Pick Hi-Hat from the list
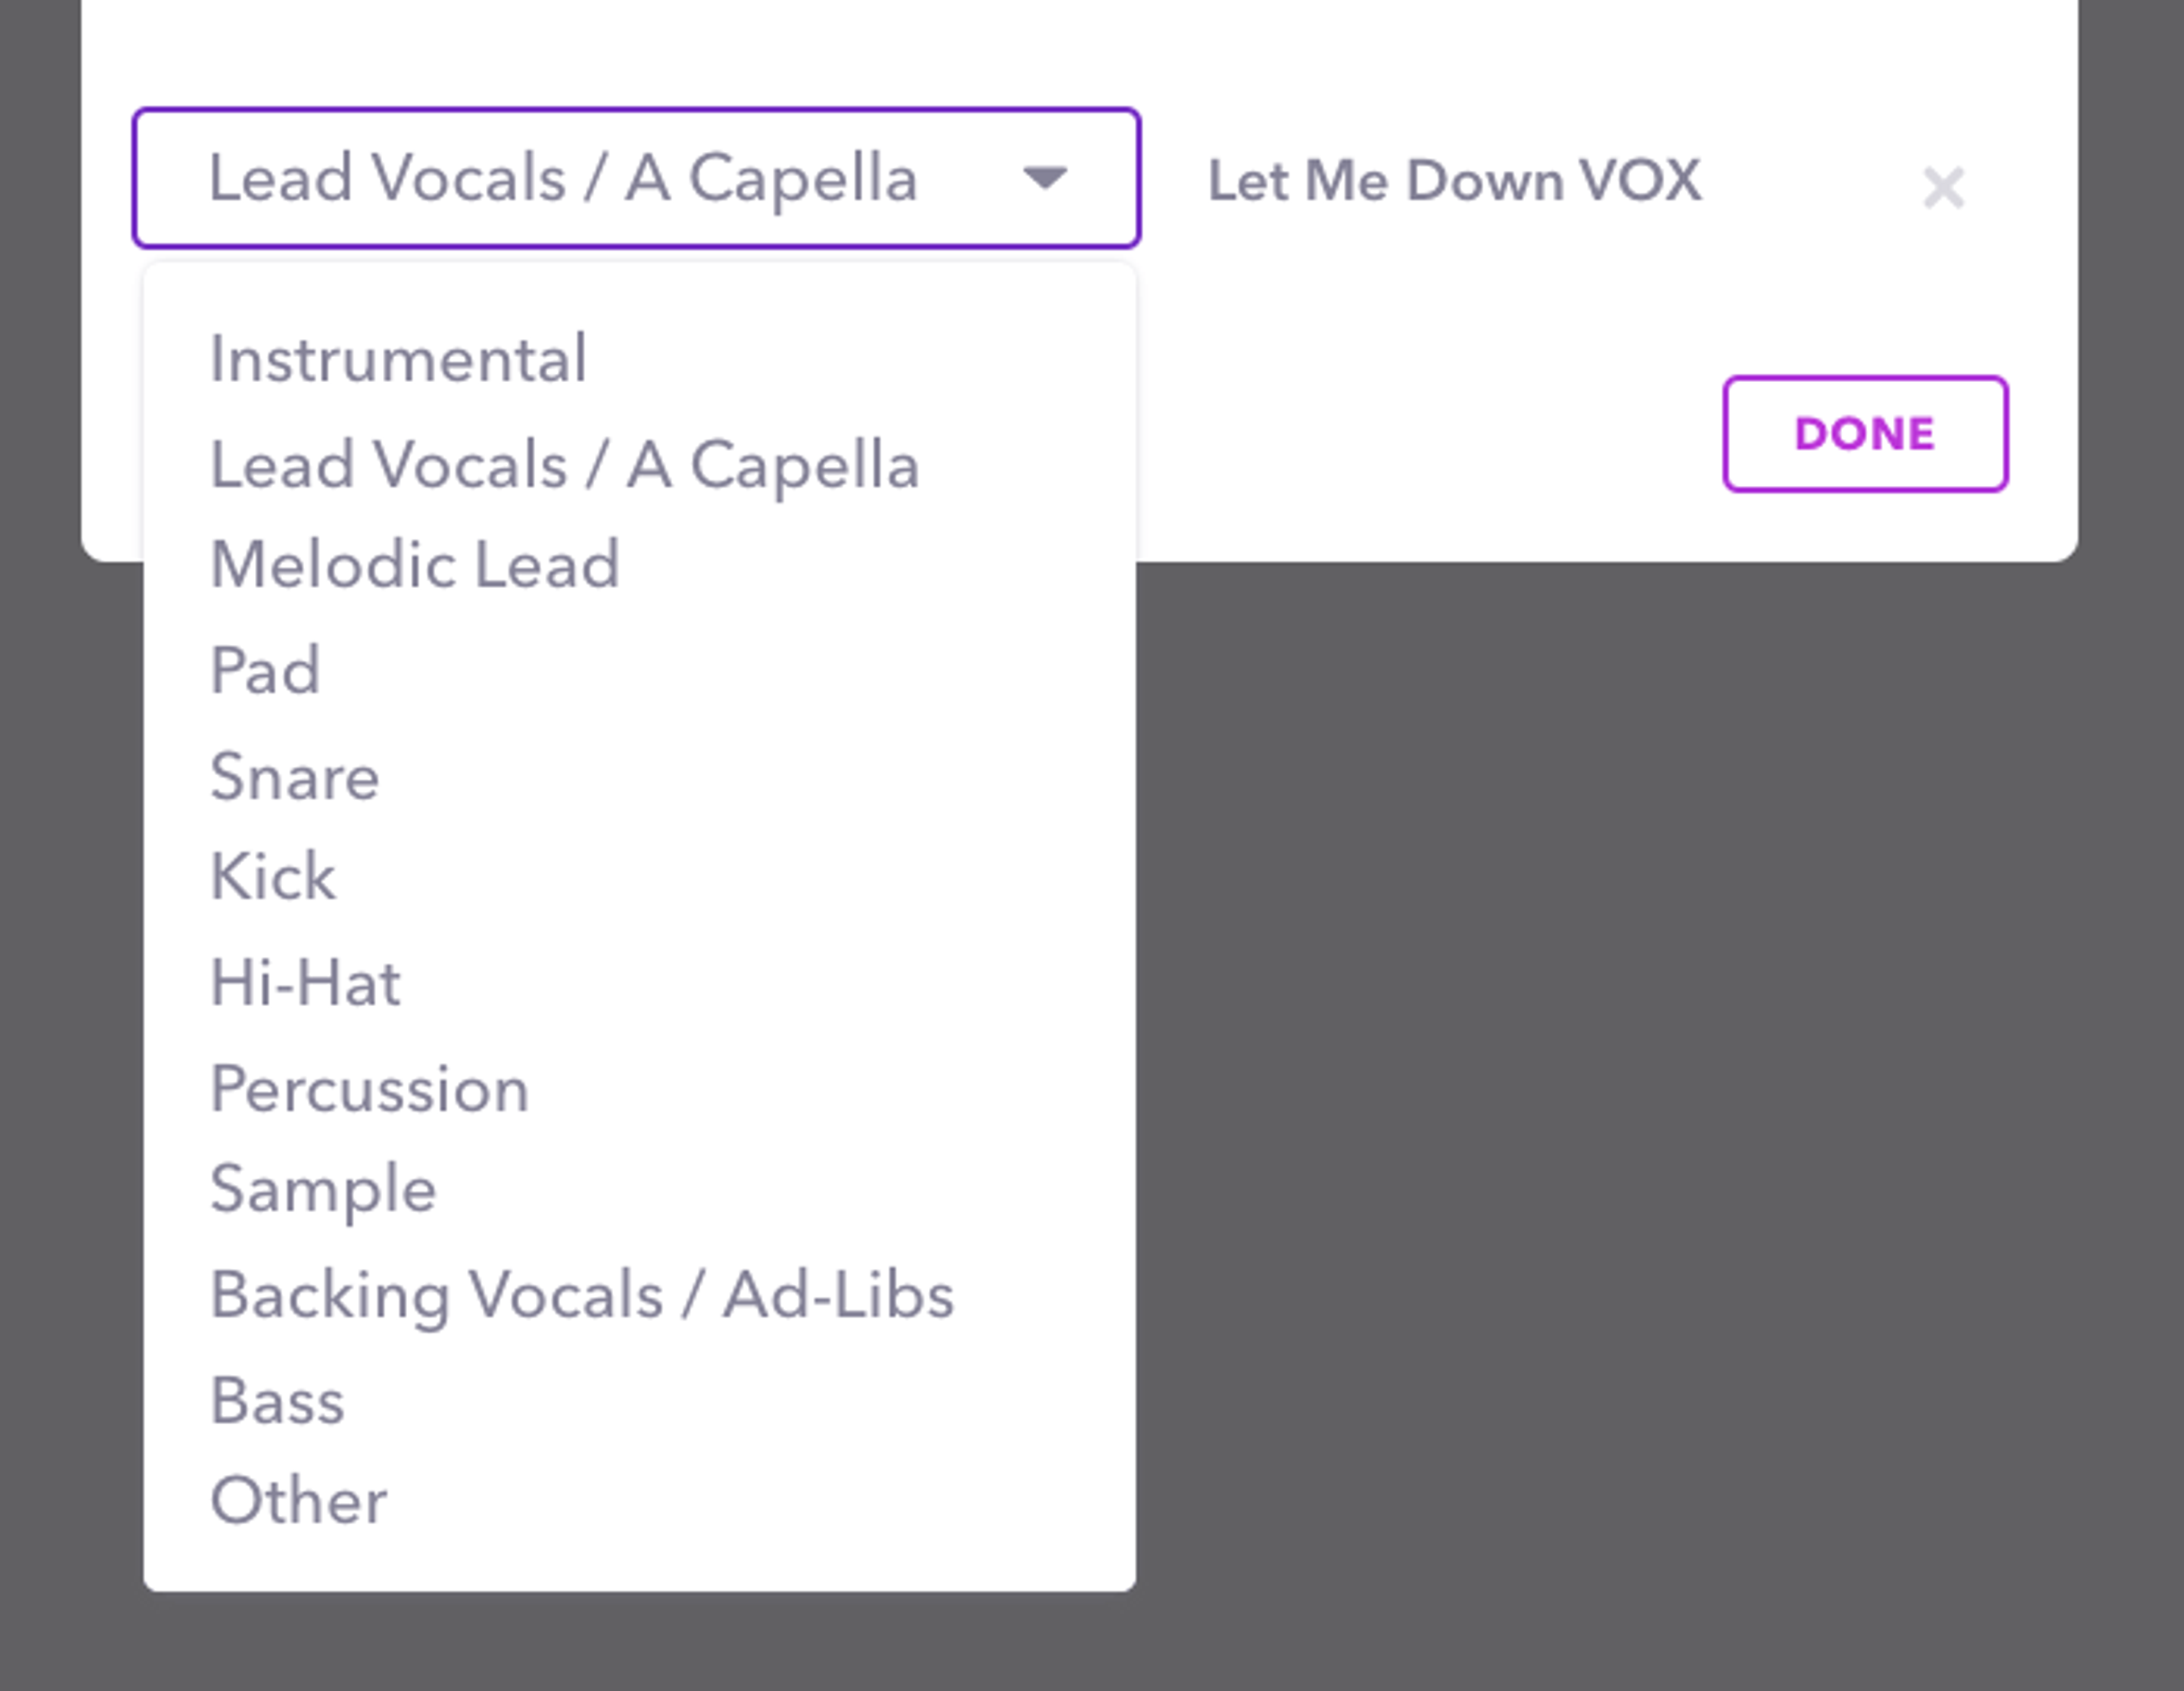 click(x=305, y=982)
